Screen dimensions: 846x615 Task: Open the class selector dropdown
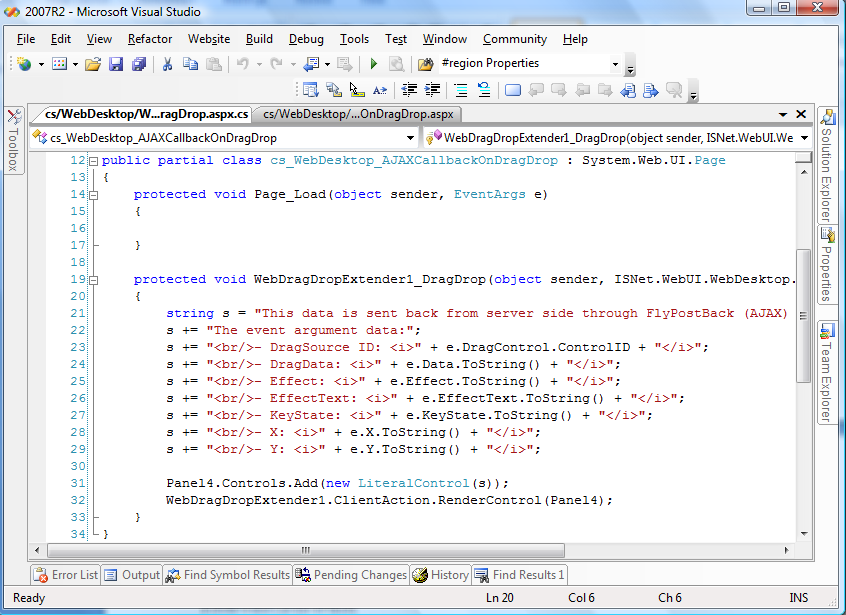pos(411,138)
